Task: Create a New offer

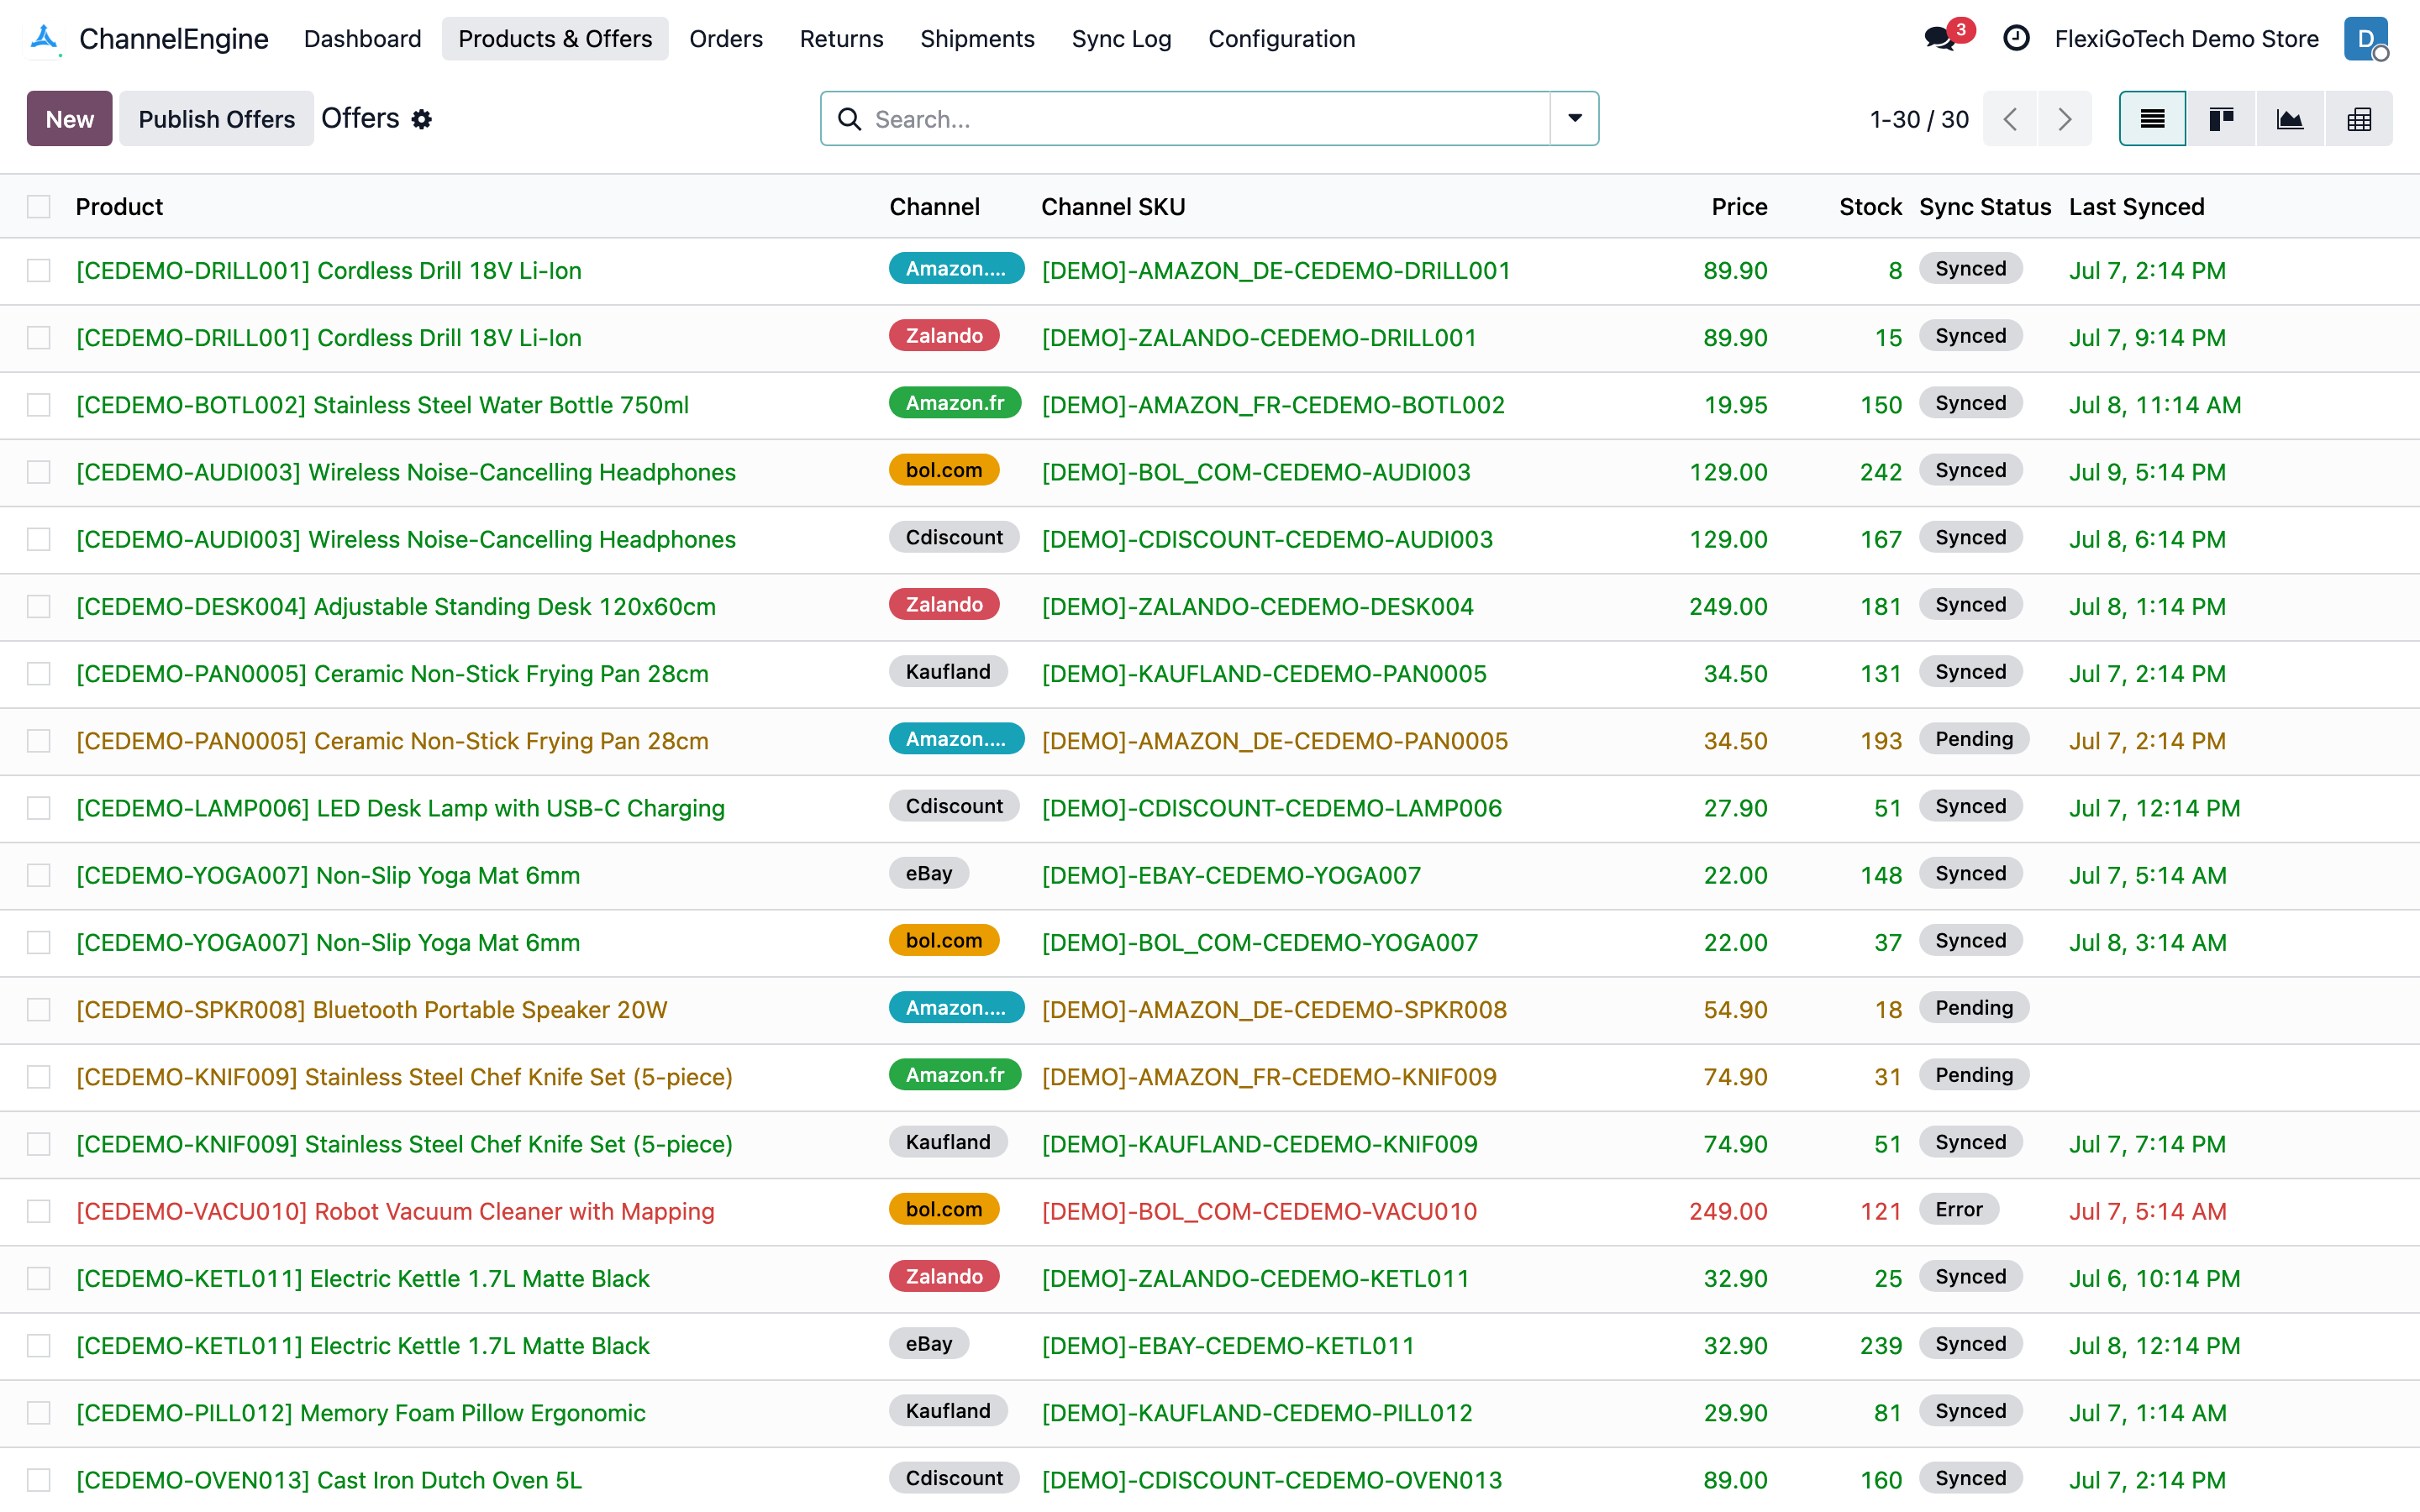Action: [69, 119]
